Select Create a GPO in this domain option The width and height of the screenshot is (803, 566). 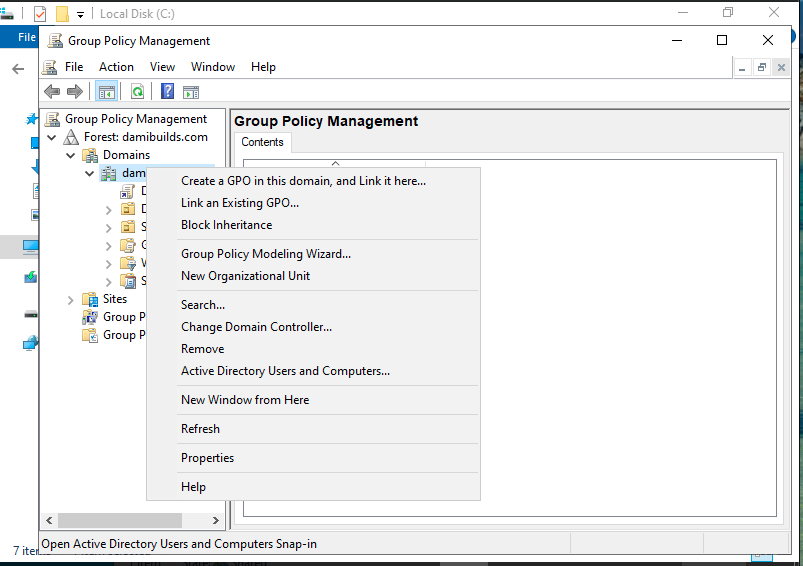pyautogui.click(x=303, y=181)
